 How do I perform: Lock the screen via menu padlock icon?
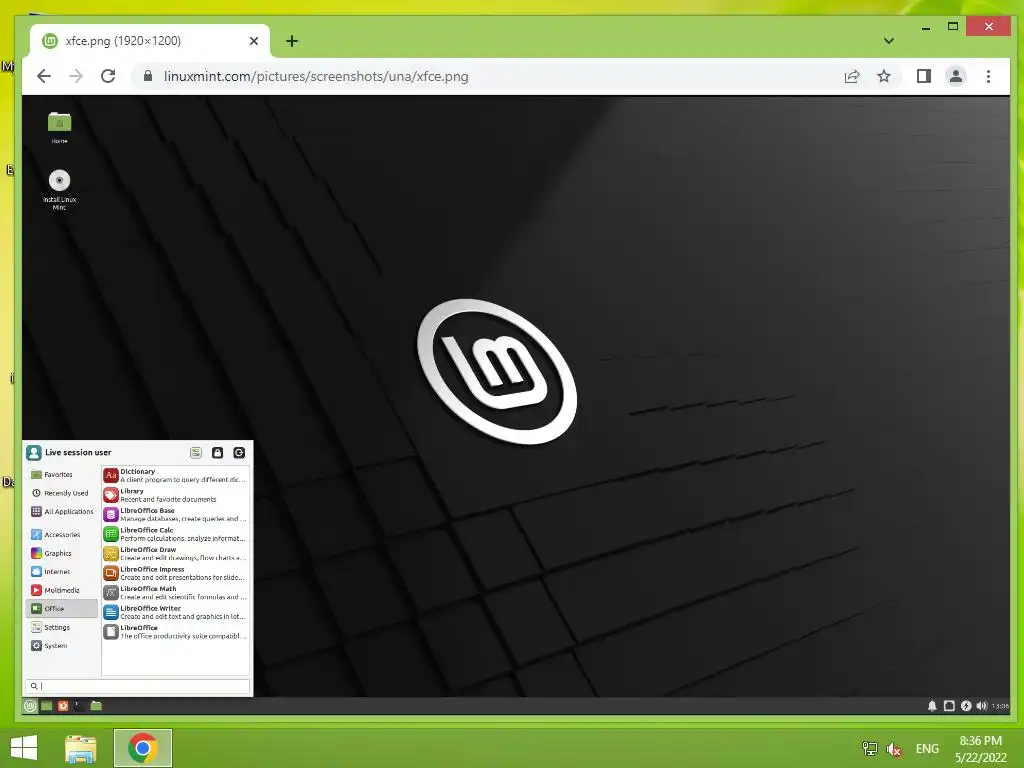point(217,453)
